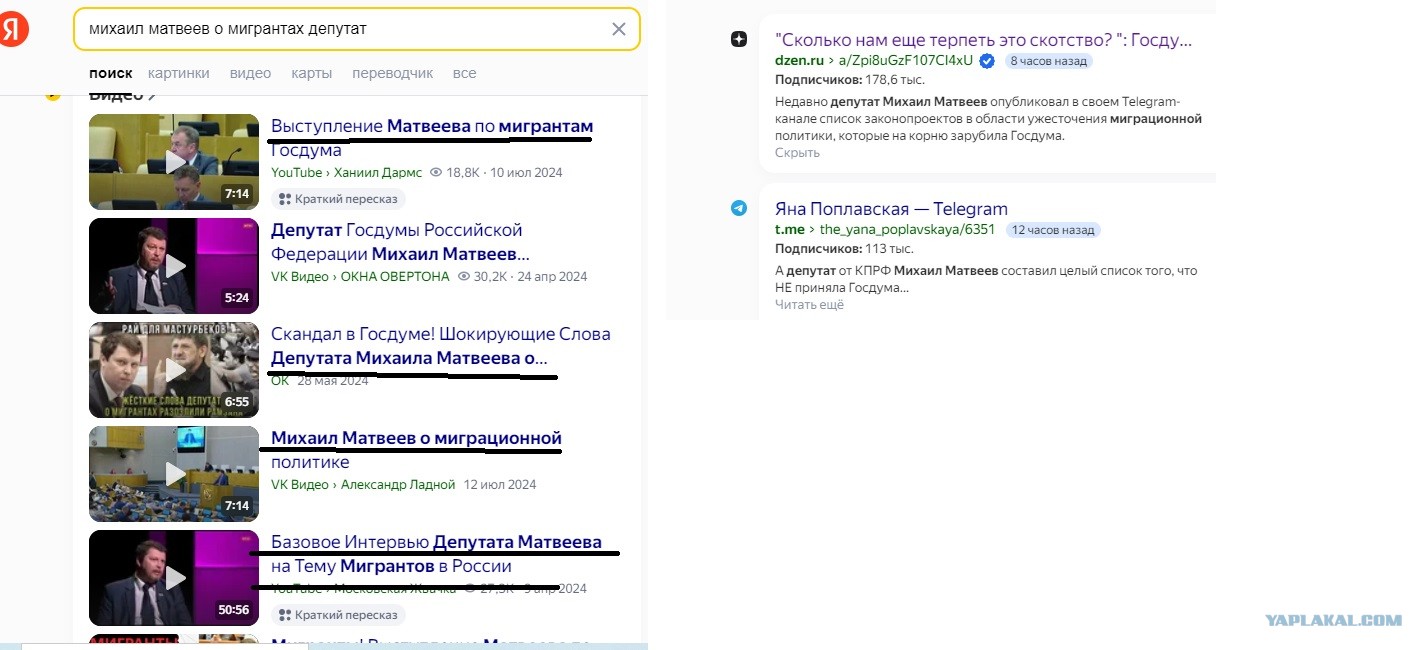Click the Yandex logo icon
1428x650 pixels.
(x=11, y=30)
